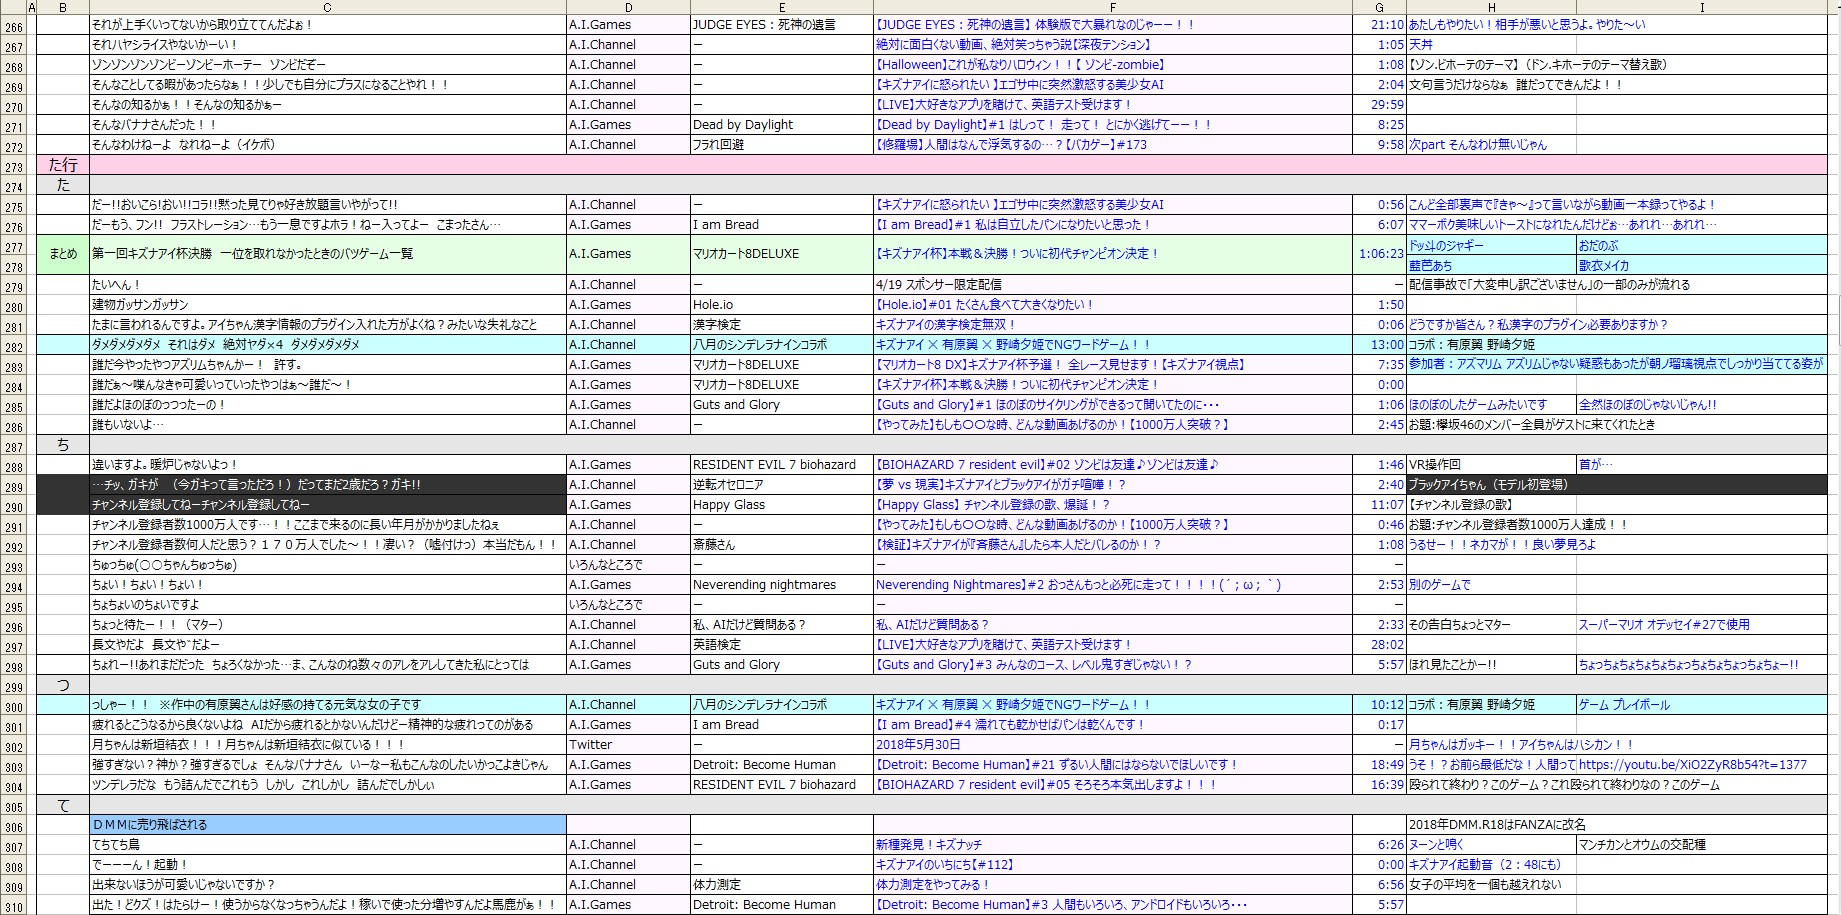Open the youtu.be/XiO2ZyR8b54 URL link
The image size is (1841, 915).
tap(1692, 764)
